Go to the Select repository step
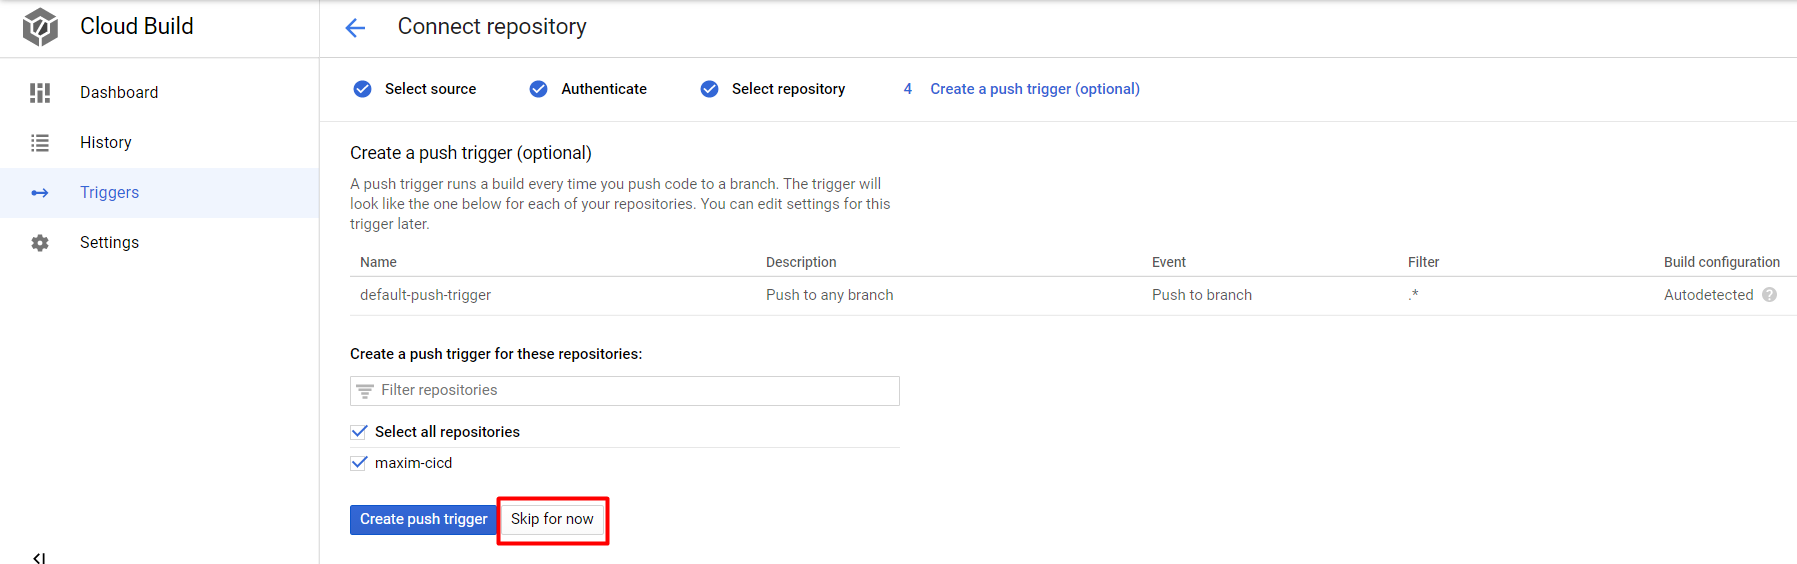1797x564 pixels. click(x=788, y=89)
